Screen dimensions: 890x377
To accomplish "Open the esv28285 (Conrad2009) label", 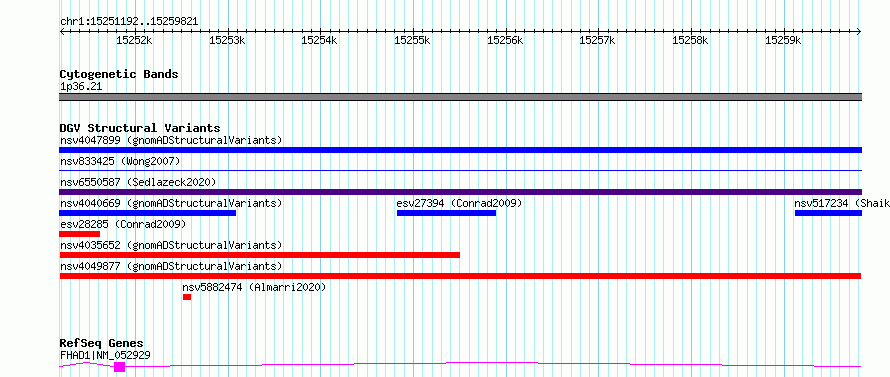I will 123,224.
